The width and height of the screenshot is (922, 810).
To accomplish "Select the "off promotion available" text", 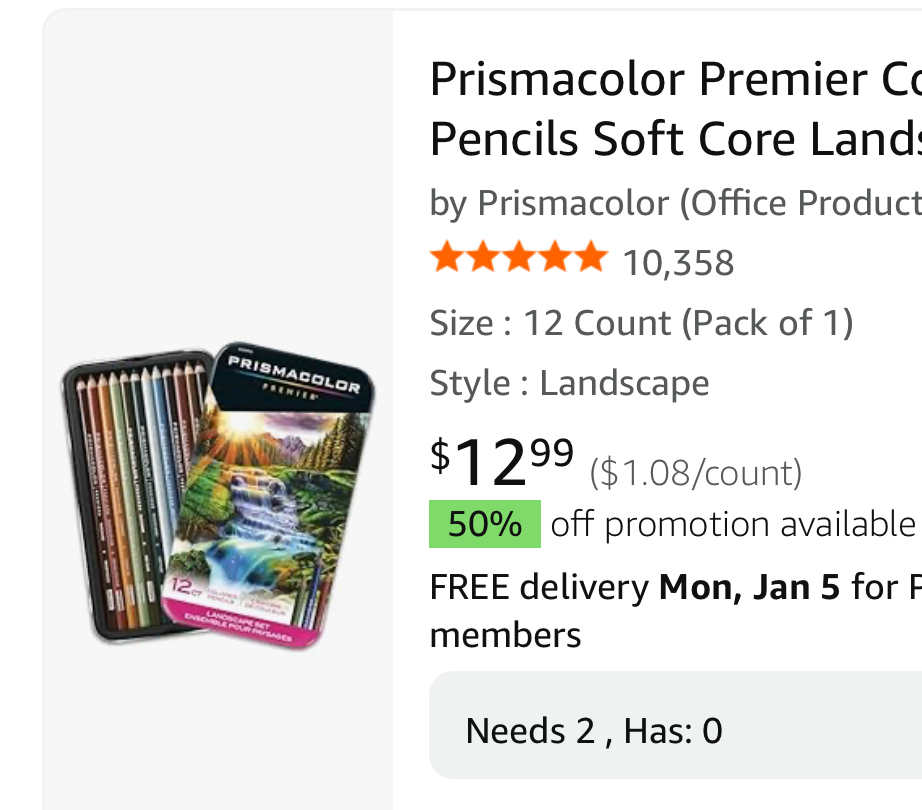I will [732, 524].
